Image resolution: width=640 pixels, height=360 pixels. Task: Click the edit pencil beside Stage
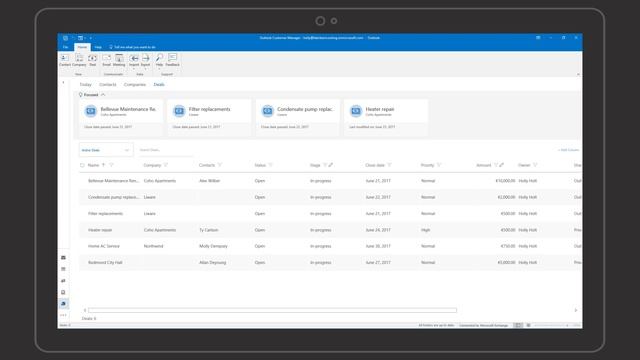click(x=331, y=165)
